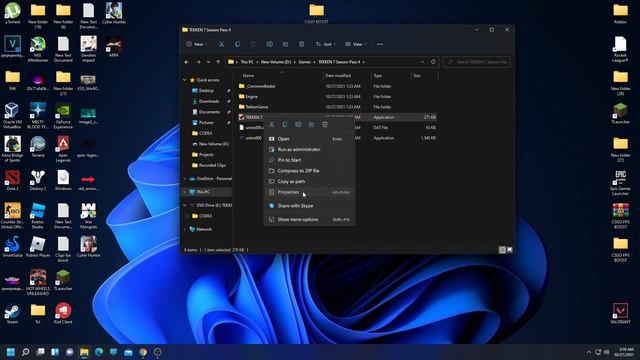Switch to details view icon in status bar
The height and width of the screenshot is (360, 640).
pos(502,250)
